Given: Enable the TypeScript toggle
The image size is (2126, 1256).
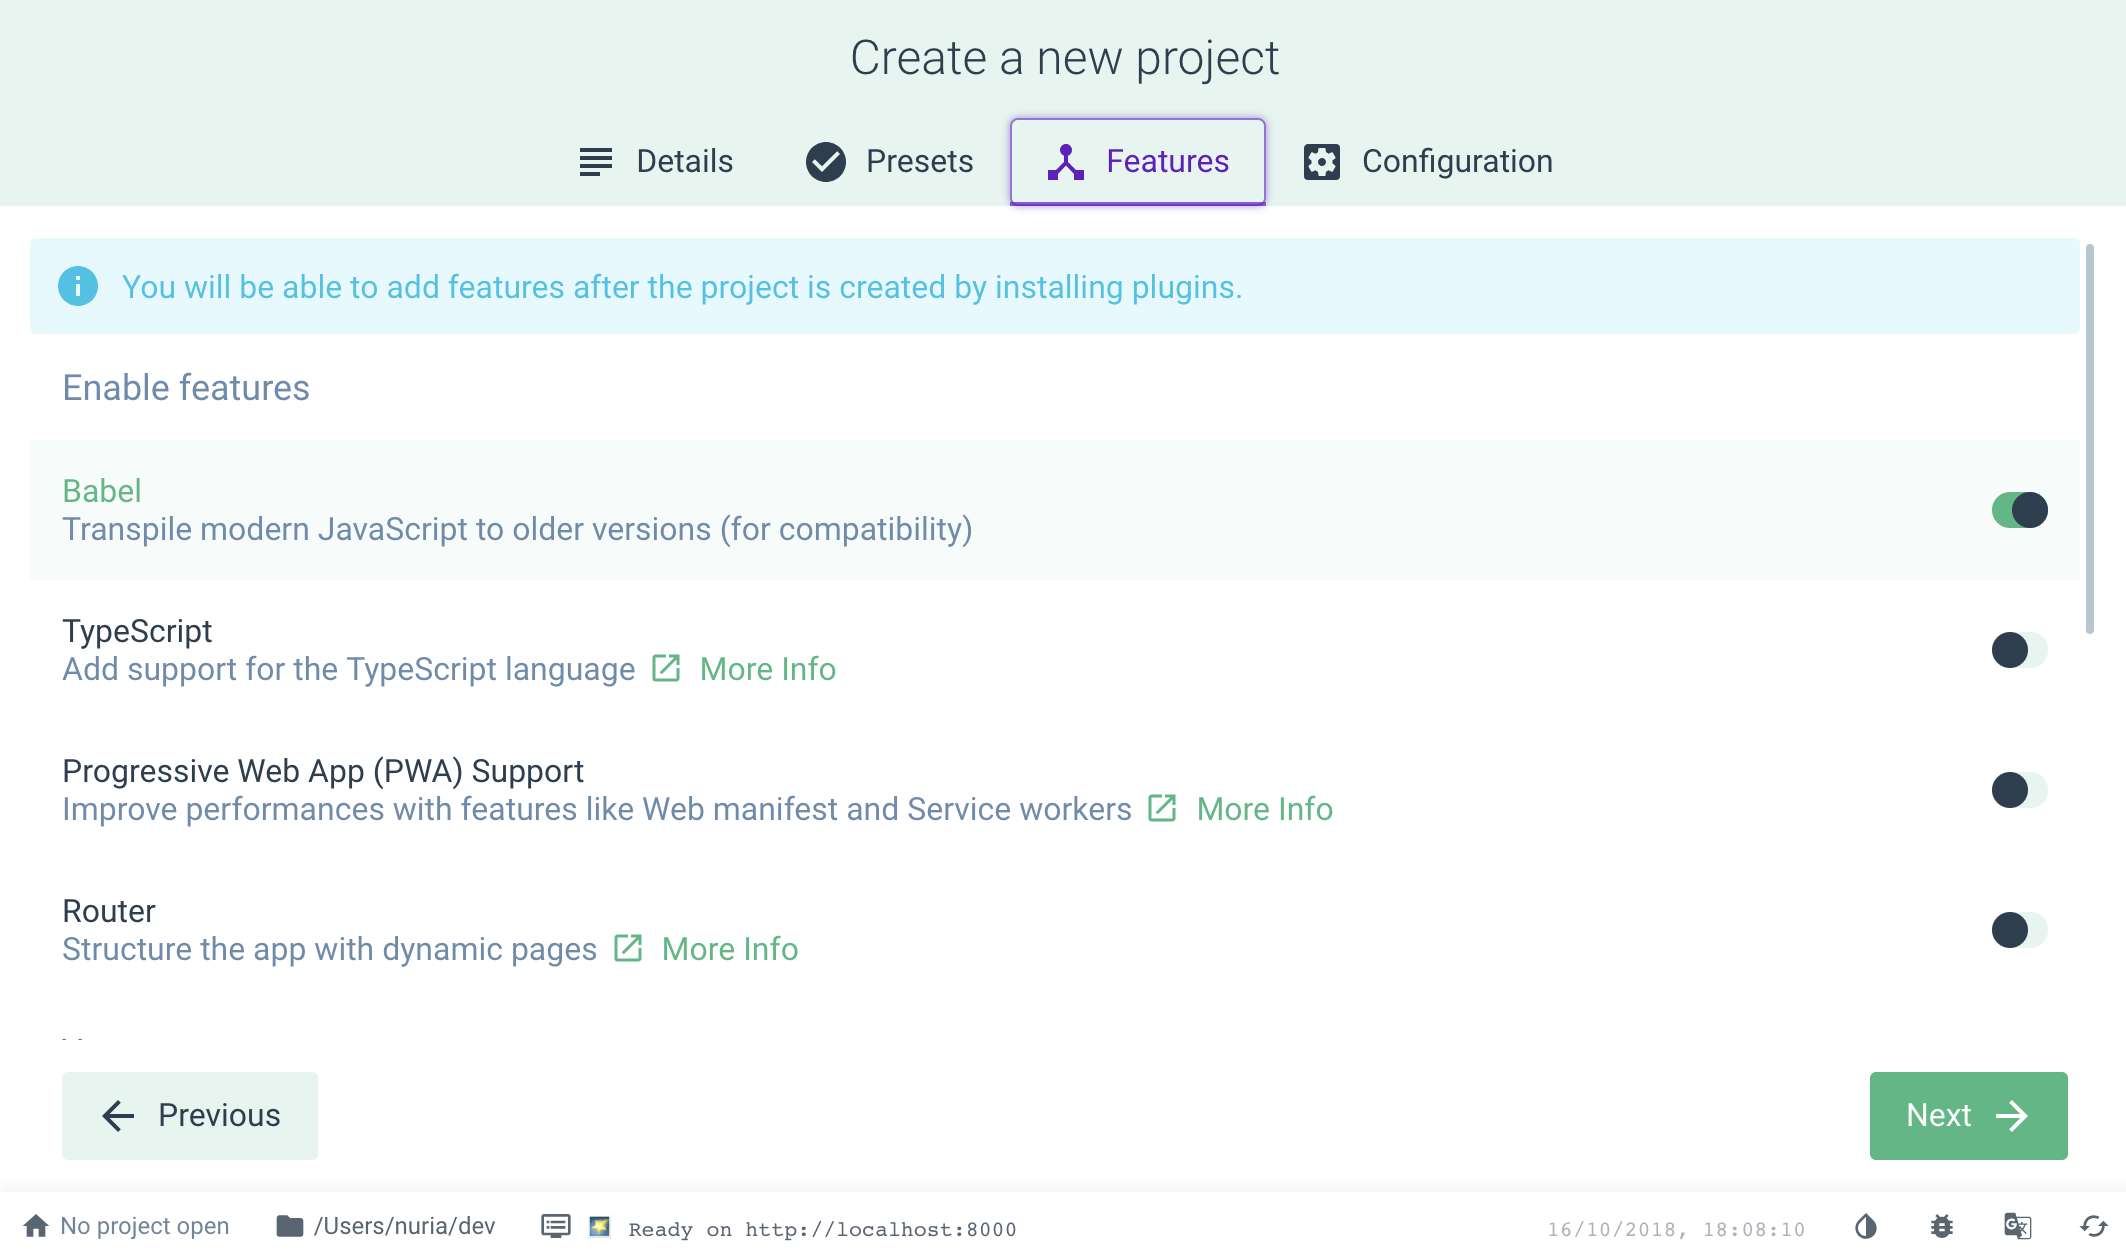Looking at the screenshot, I should [x=2019, y=650].
